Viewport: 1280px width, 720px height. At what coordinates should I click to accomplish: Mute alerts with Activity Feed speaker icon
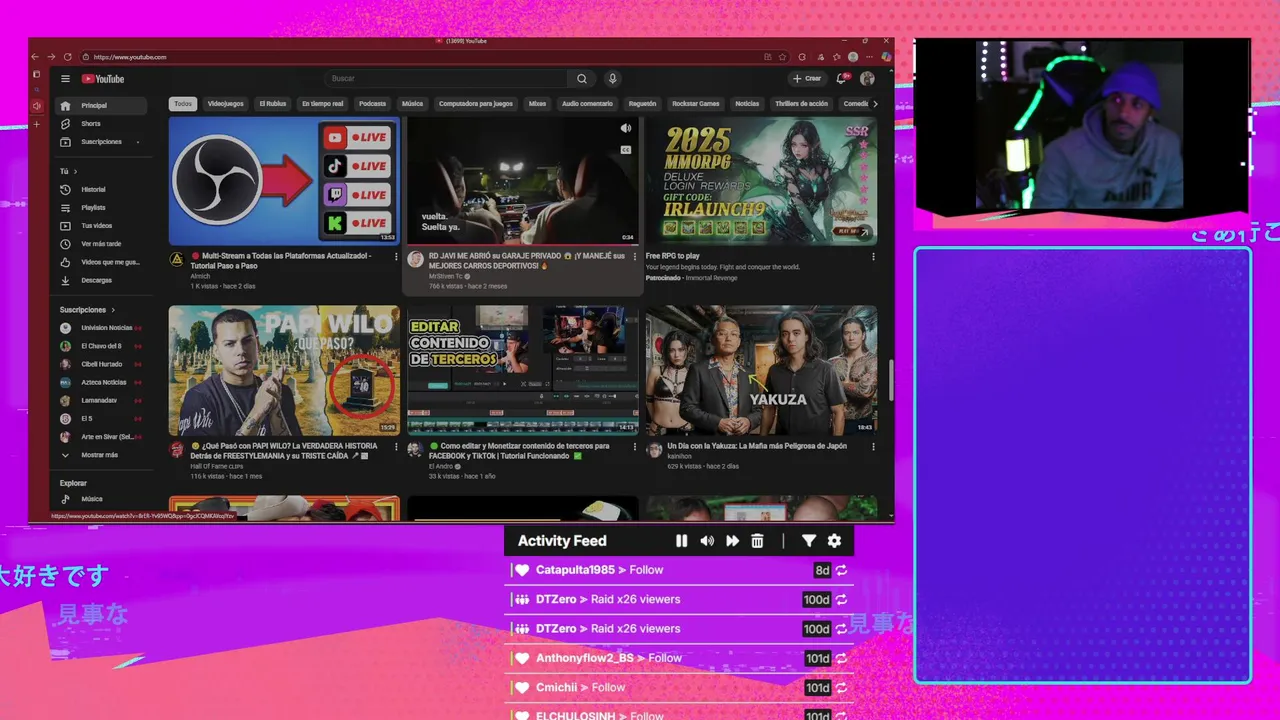click(x=707, y=541)
